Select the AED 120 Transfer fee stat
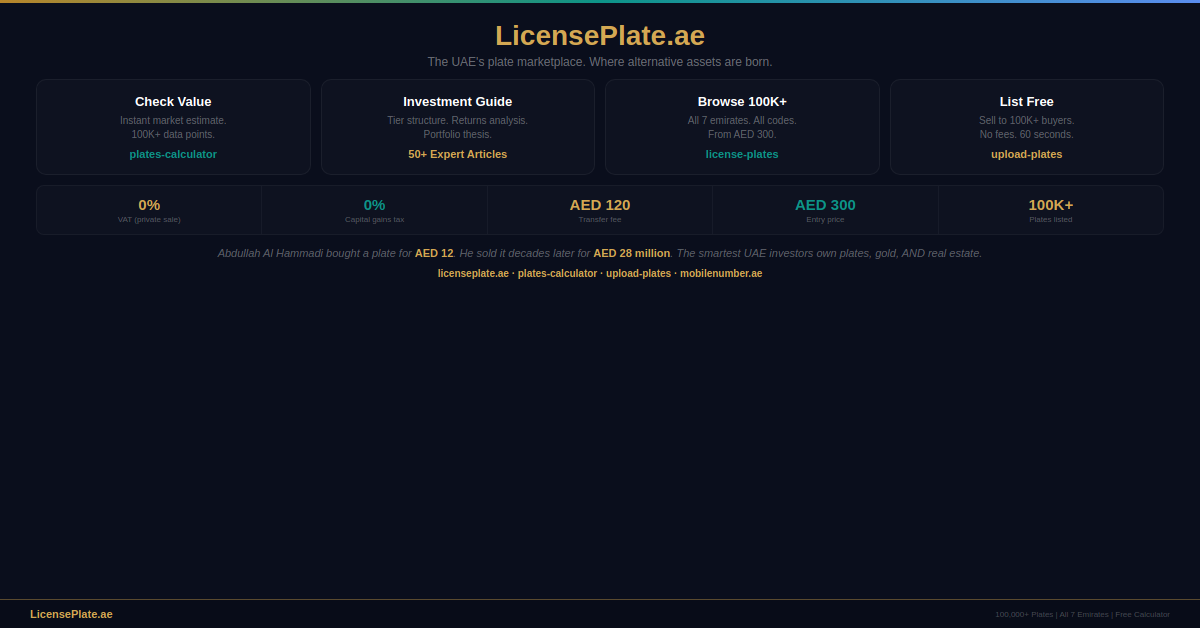 pyautogui.click(x=600, y=209)
